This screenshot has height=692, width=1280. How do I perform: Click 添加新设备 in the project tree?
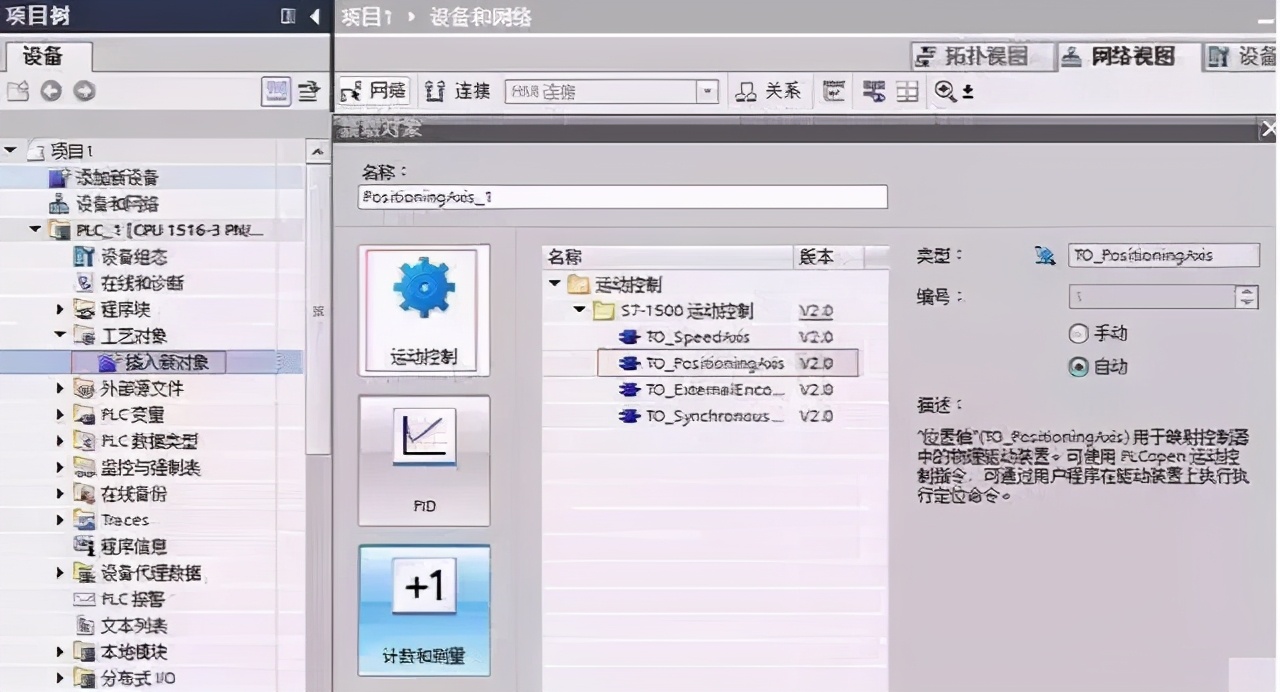coord(118,176)
